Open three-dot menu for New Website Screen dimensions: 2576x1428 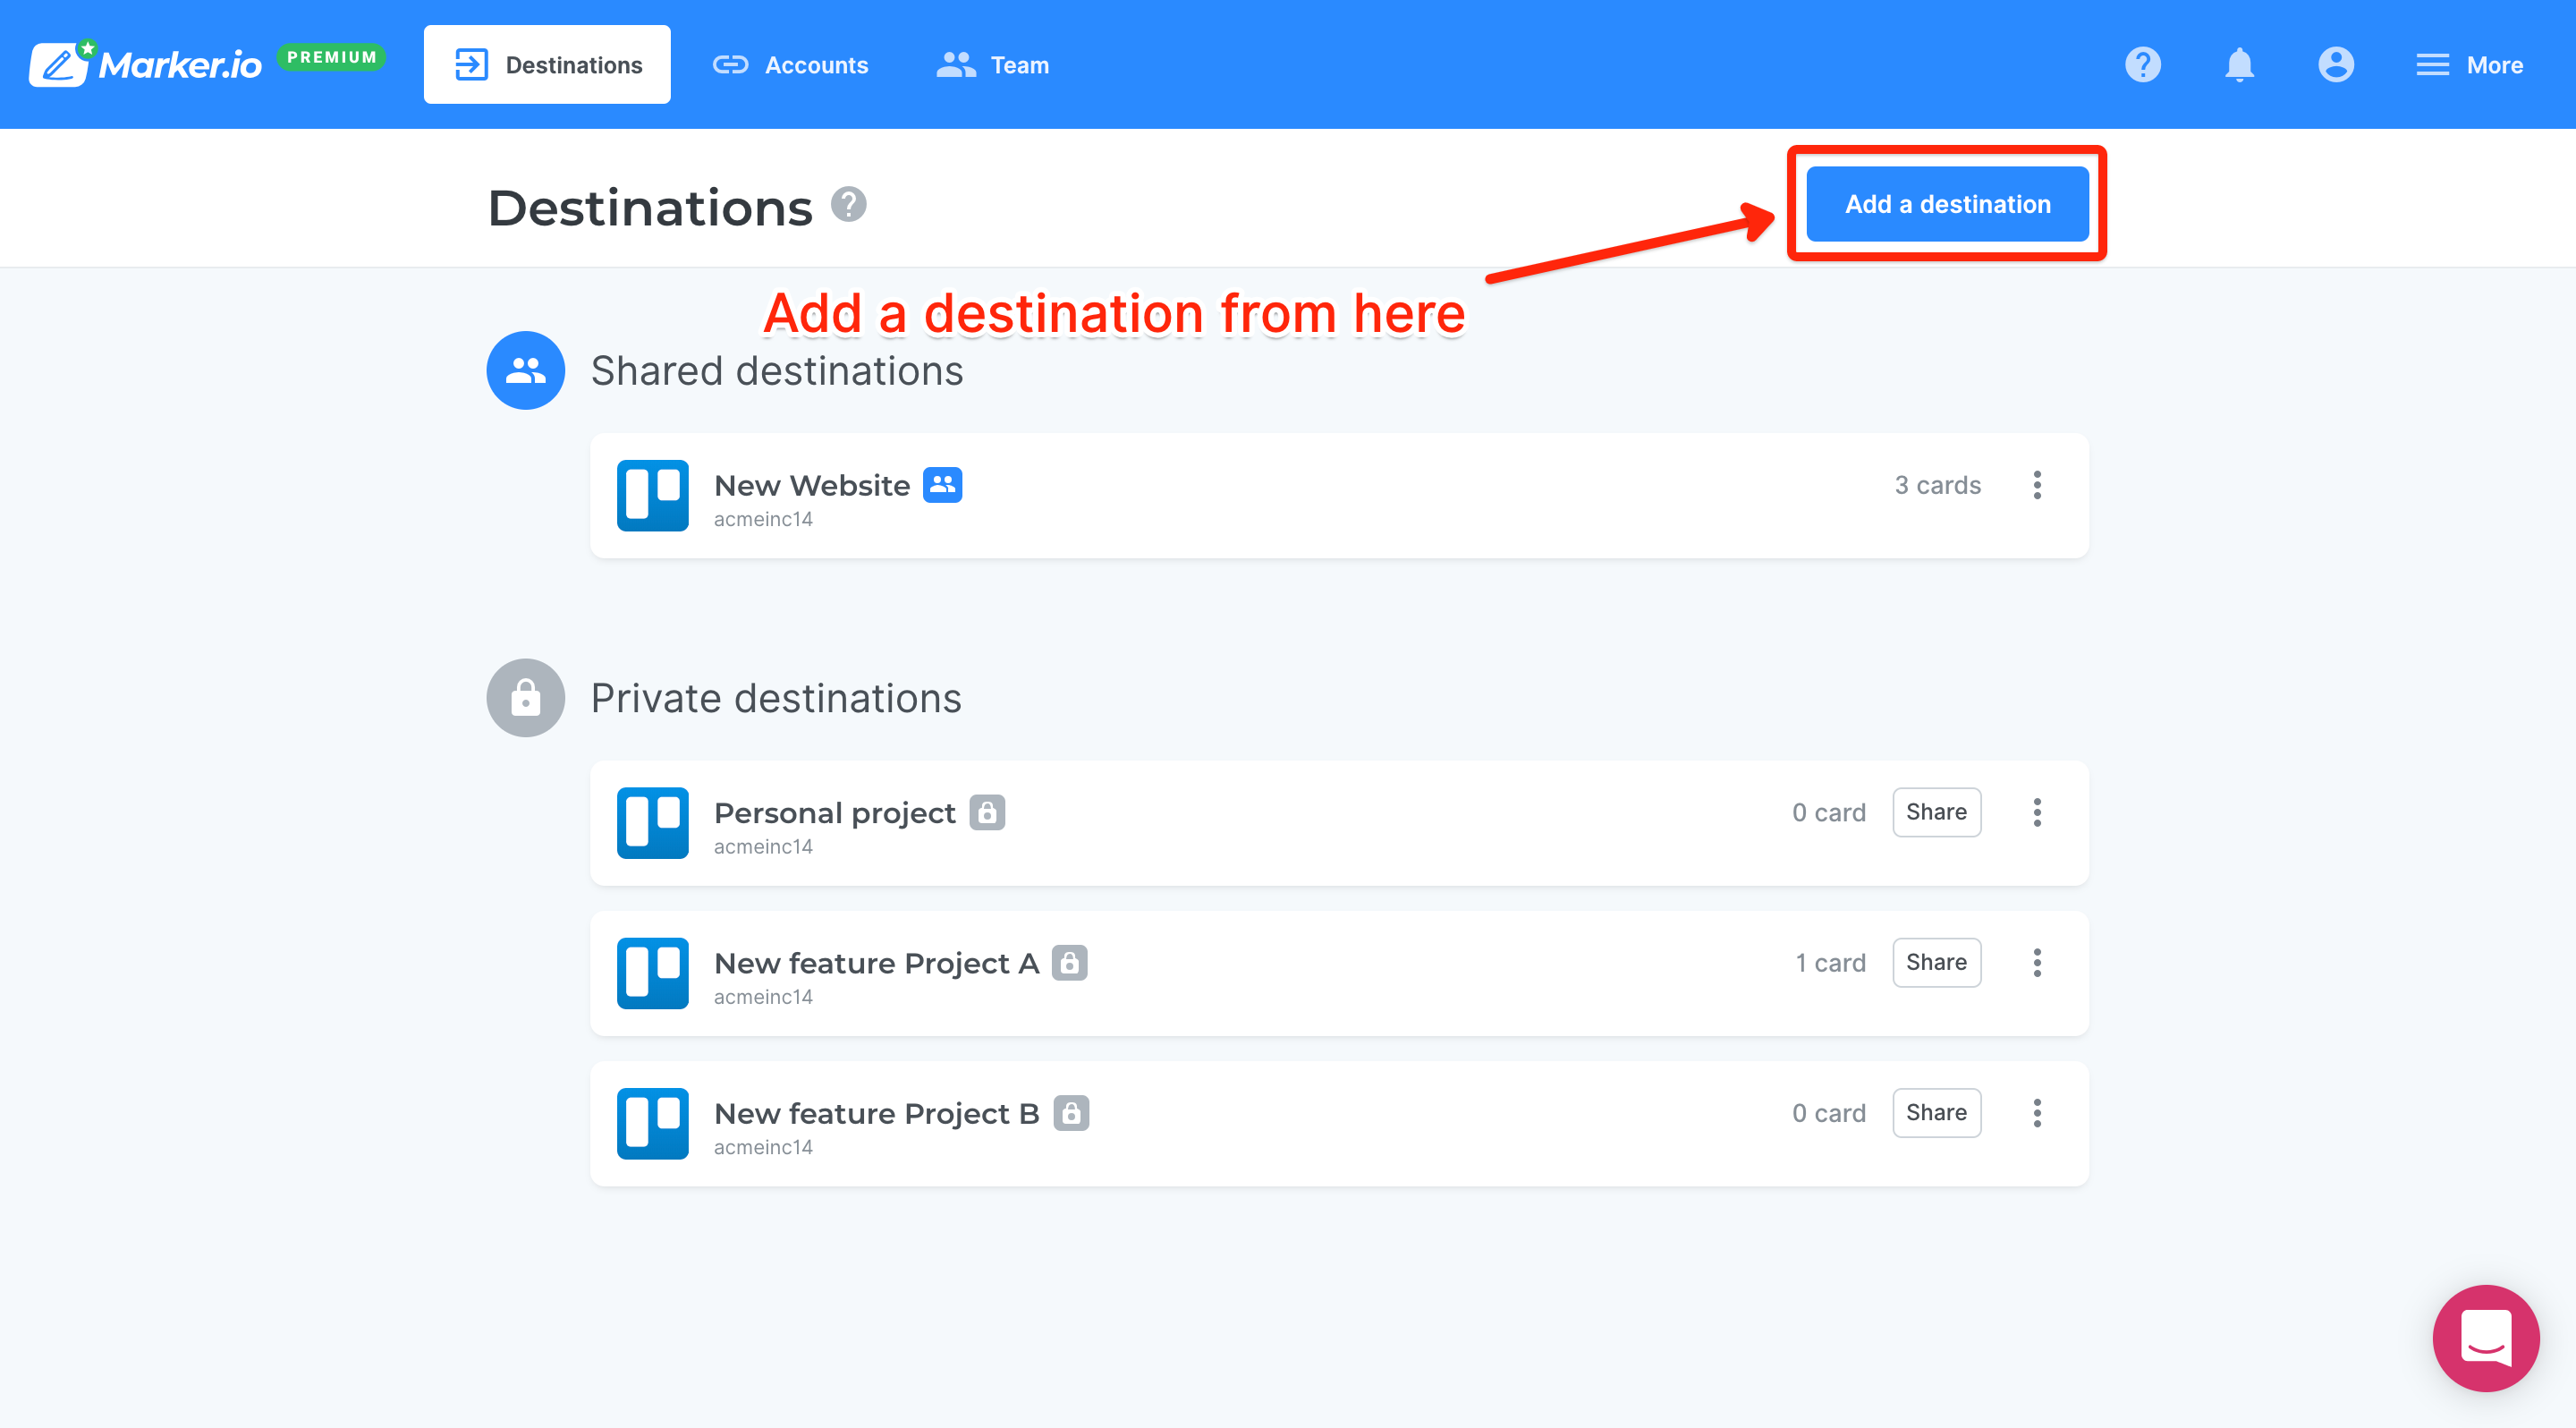(x=2037, y=485)
